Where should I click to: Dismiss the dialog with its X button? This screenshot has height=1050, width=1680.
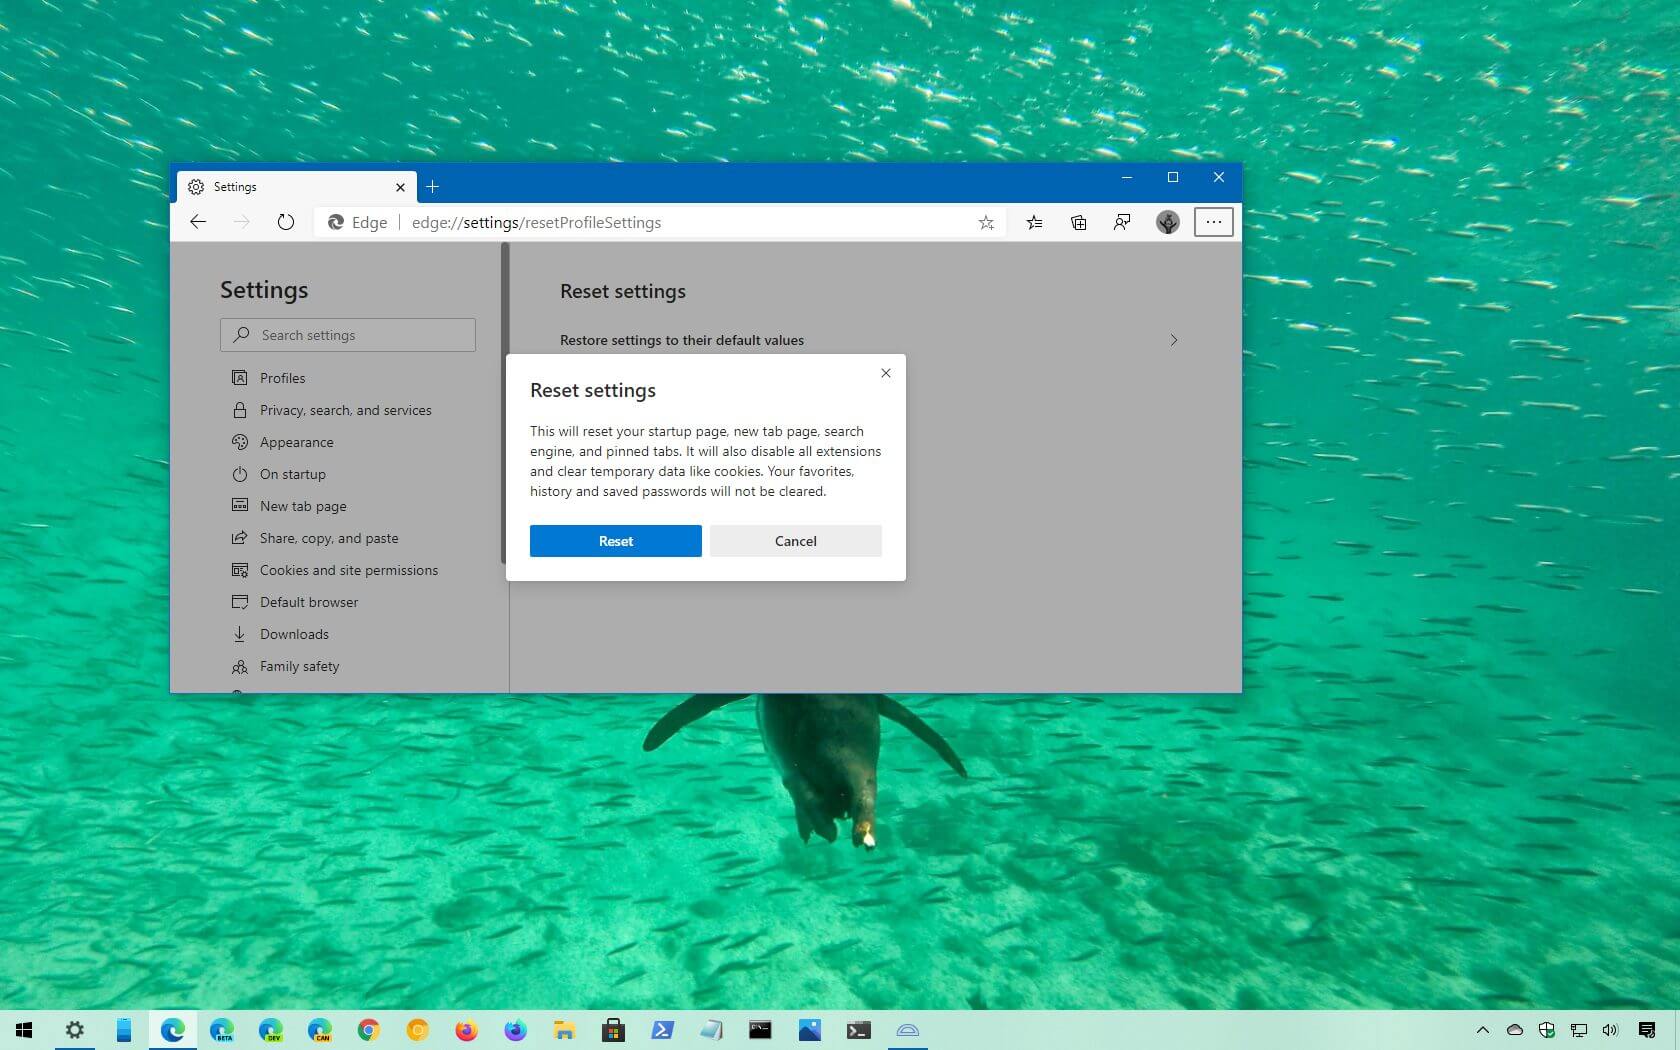point(885,373)
